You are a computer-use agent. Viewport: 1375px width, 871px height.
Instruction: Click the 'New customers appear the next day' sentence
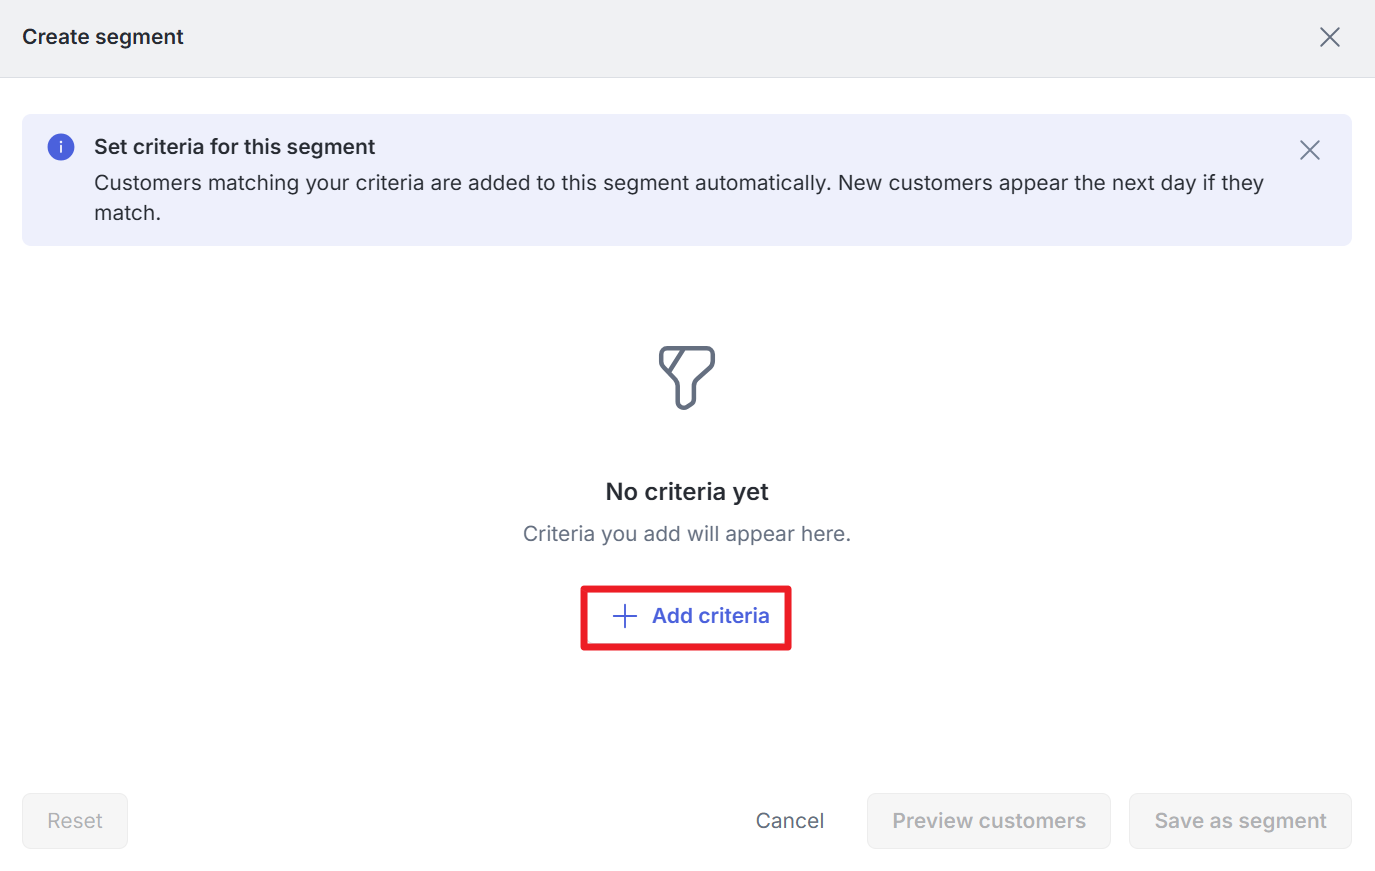(1051, 183)
